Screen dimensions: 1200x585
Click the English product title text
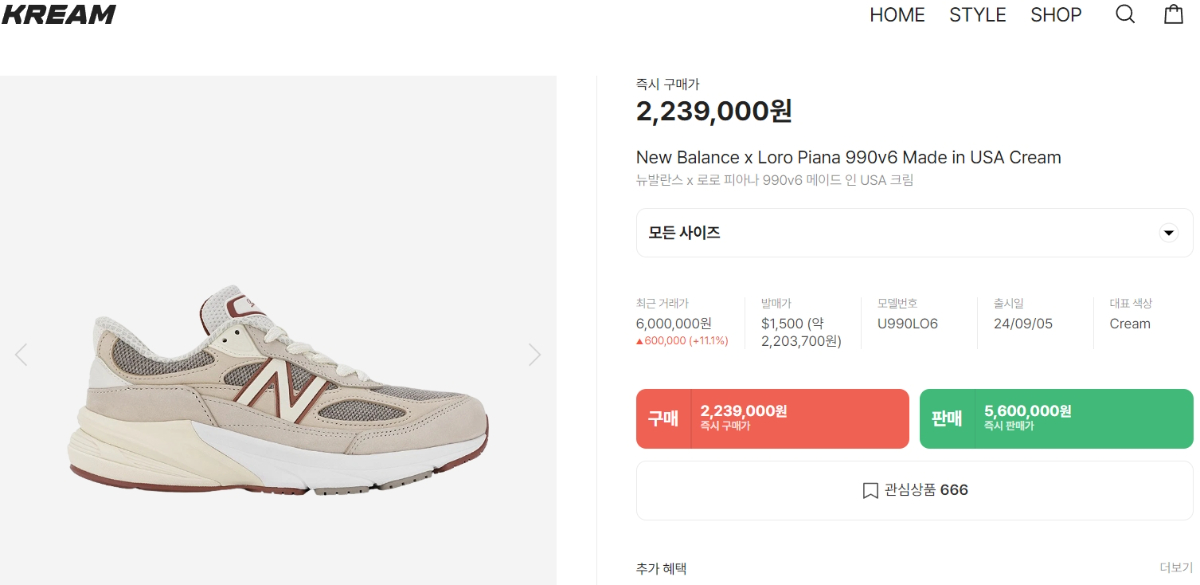pyautogui.click(x=848, y=157)
